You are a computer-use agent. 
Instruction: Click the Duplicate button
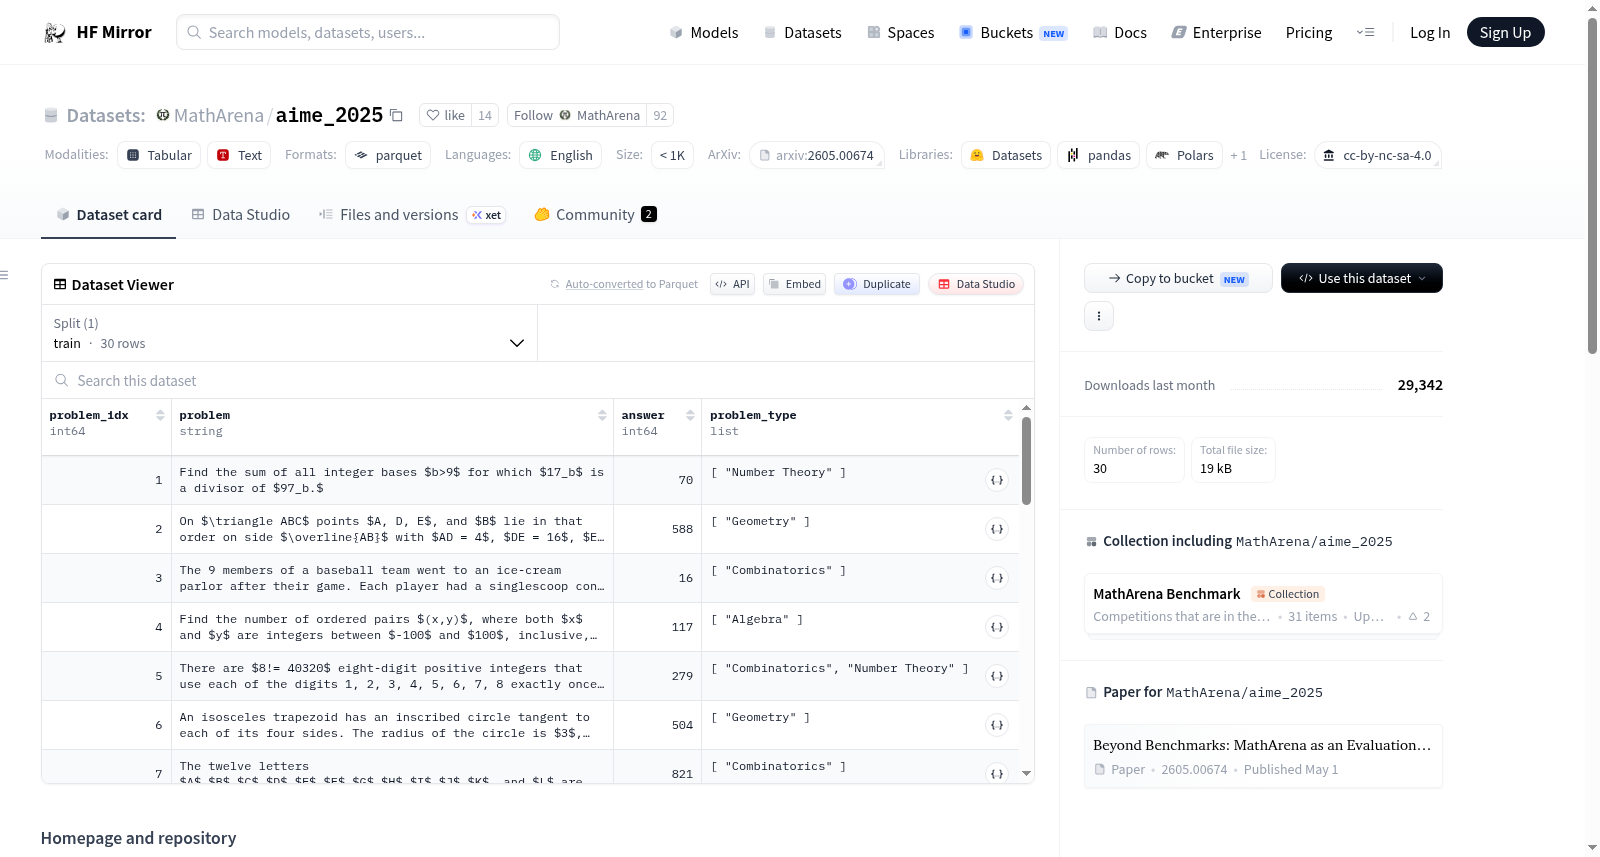[x=877, y=284]
